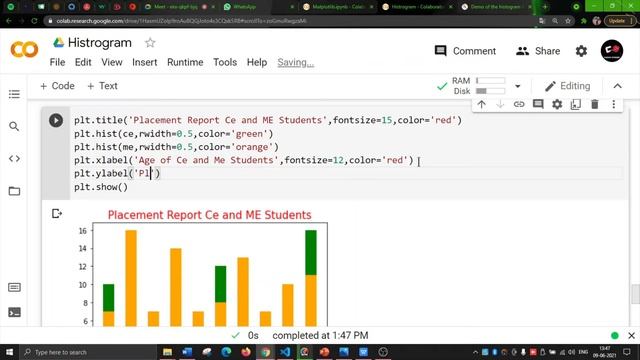Image resolution: width=640 pixels, height=360 pixels.
Task: Mirror cell in tab icon
Action: [x=576, y=104]
